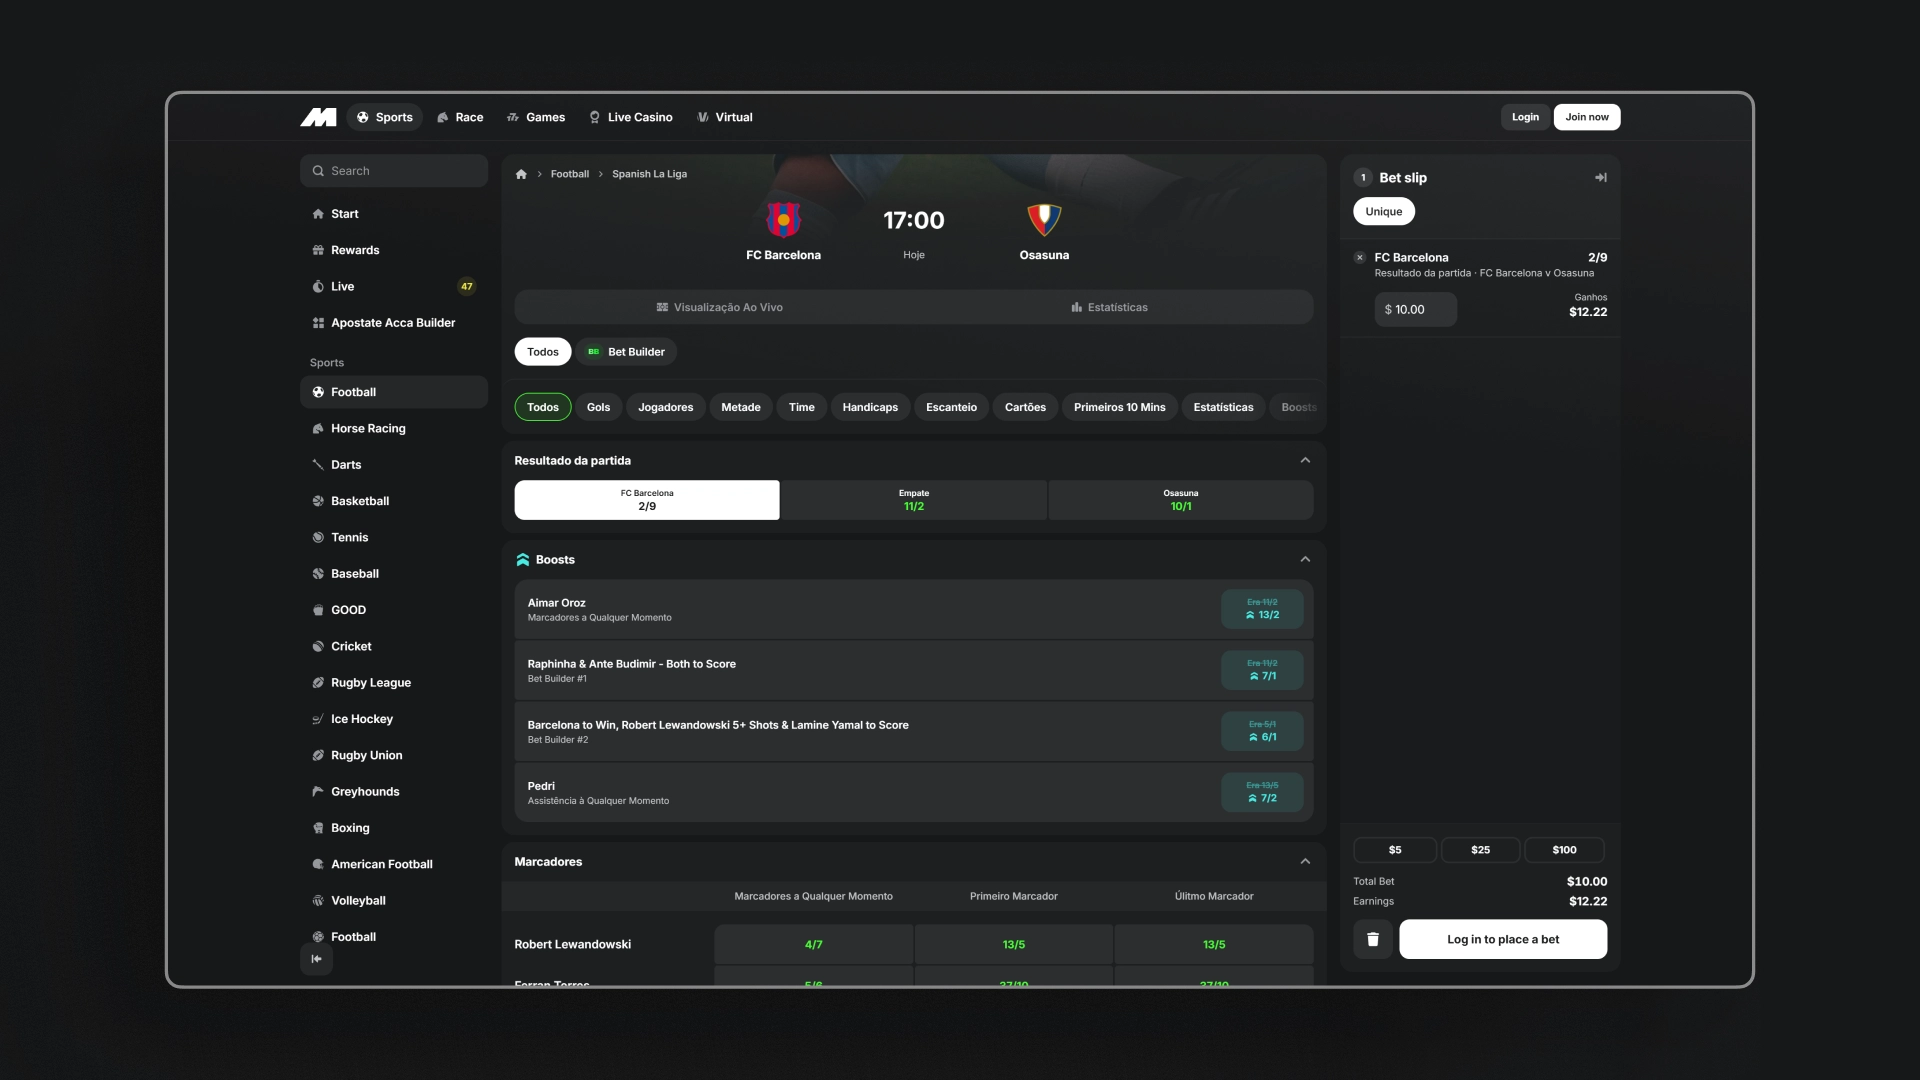Collapse the Marcadores section

click(1305, 862)
